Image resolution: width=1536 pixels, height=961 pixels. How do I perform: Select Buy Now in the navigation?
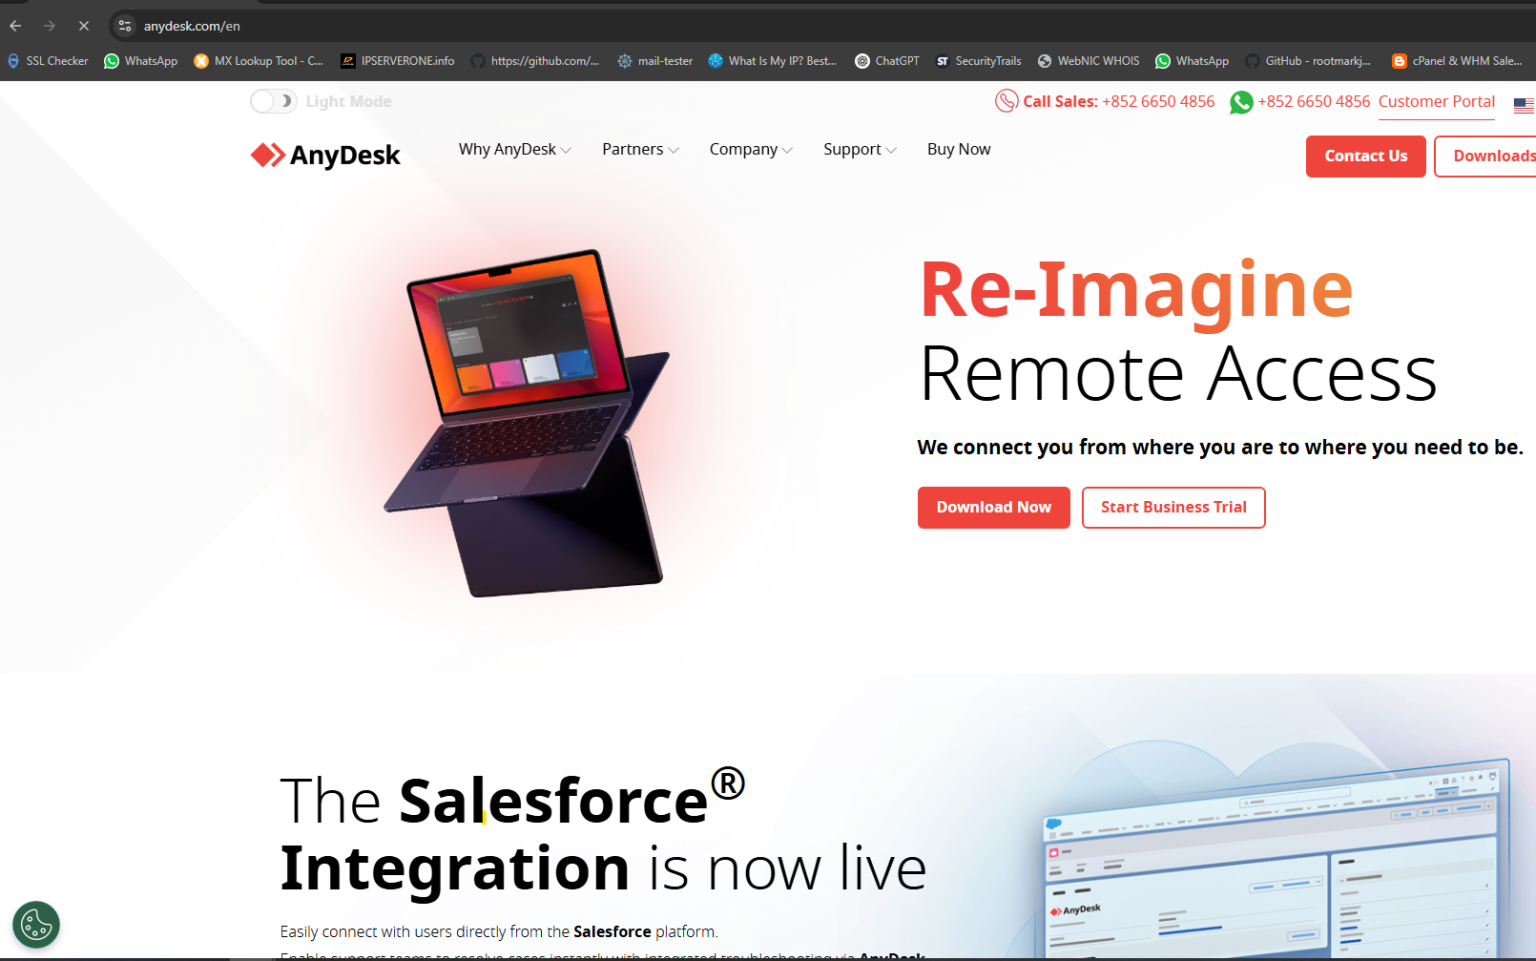[x=958, y=149]
